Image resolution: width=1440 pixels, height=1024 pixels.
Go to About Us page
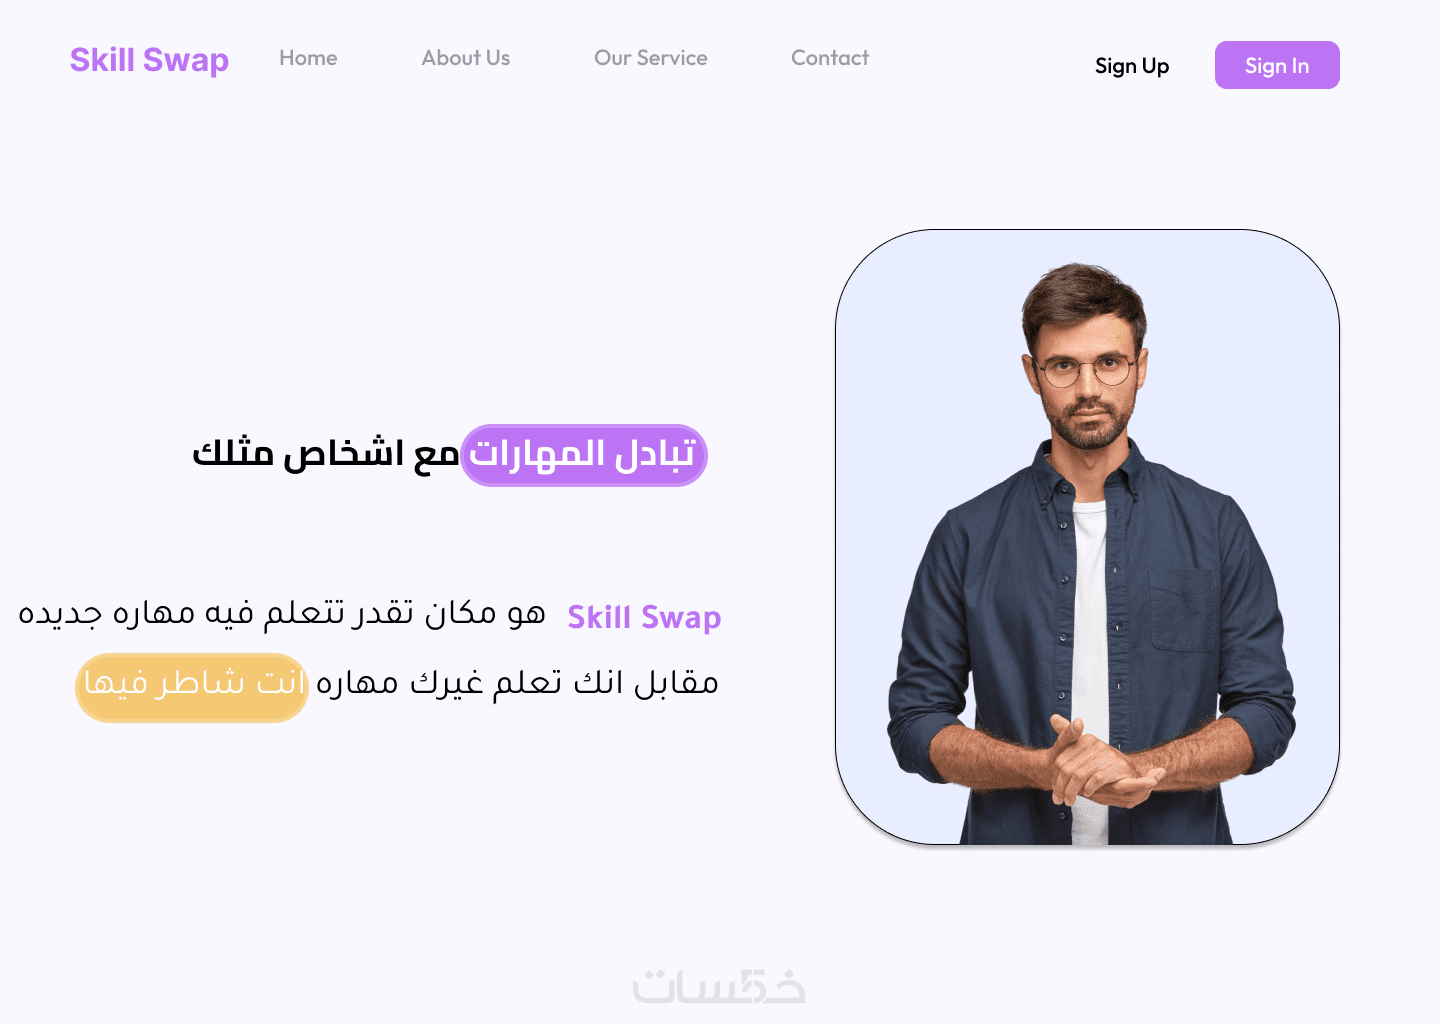pyautogui.click(x=466, y=58)
